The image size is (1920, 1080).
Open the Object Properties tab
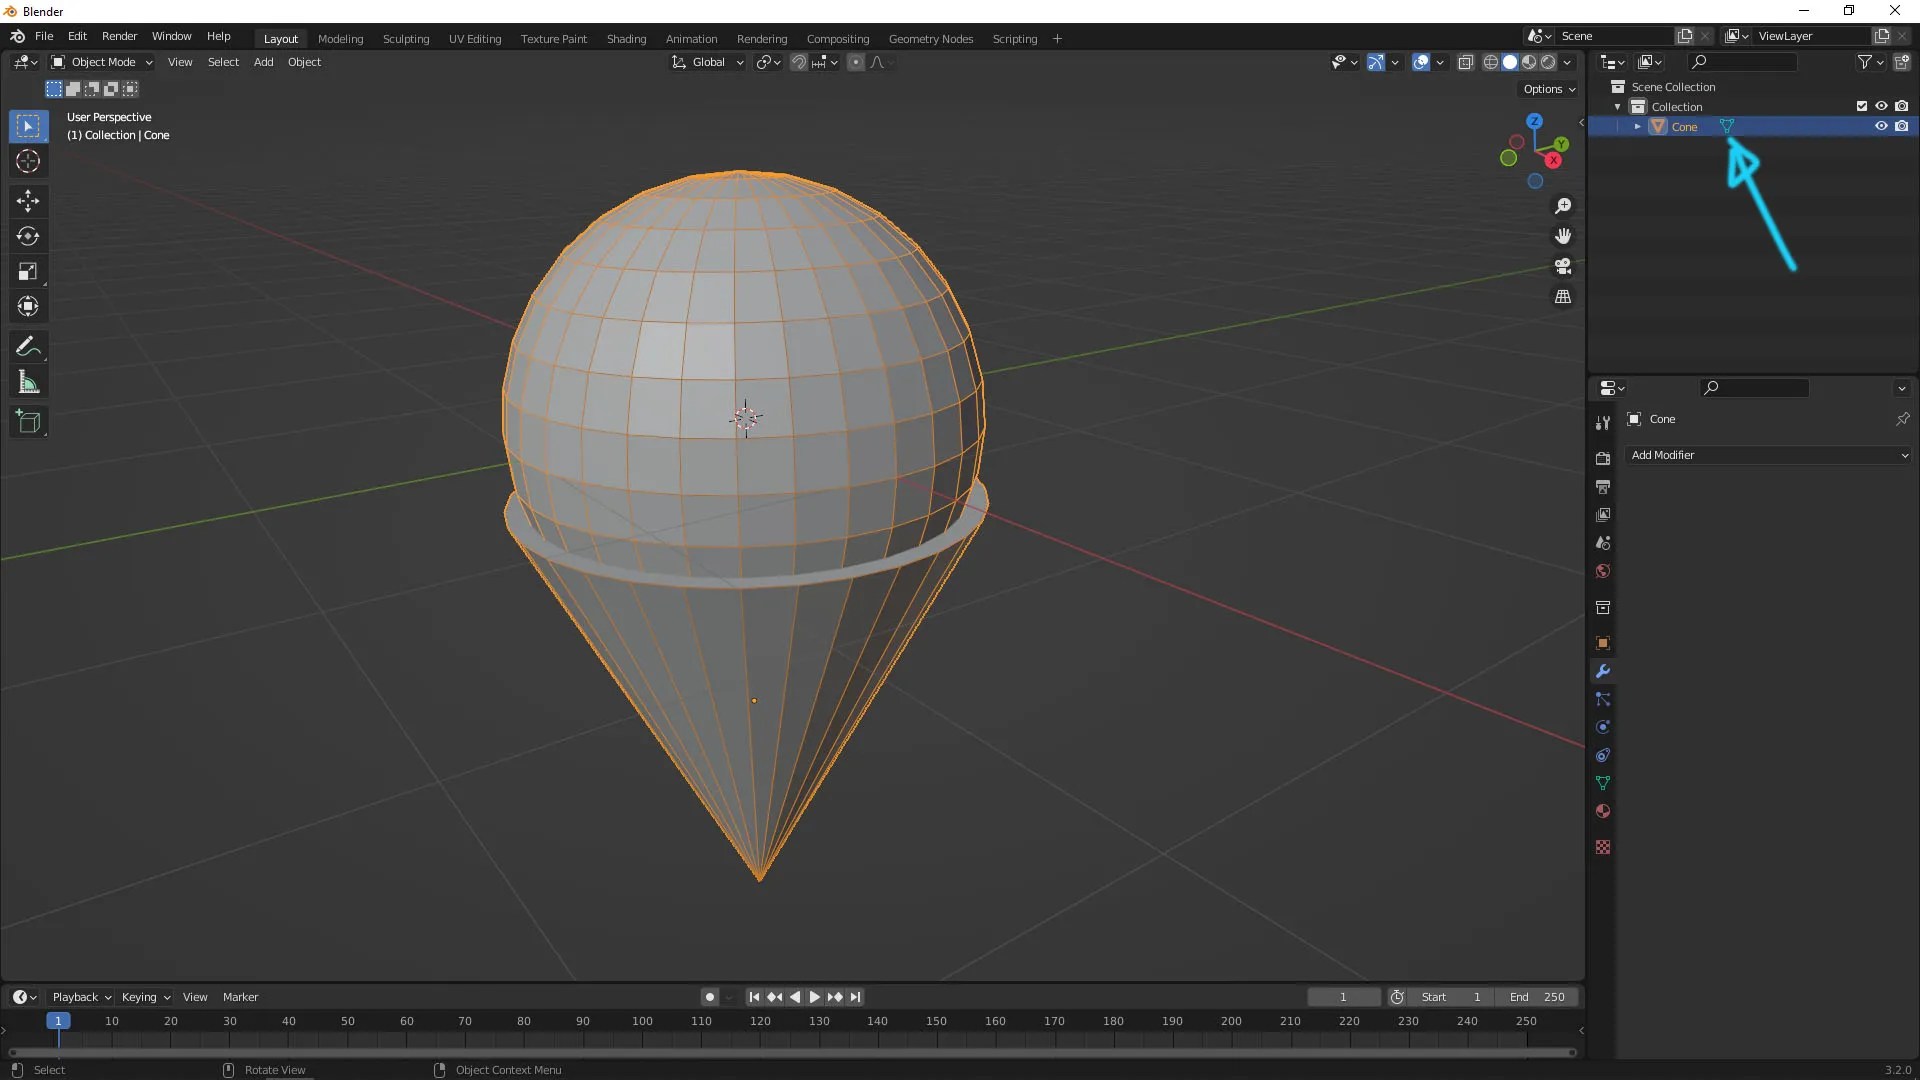tap(1603, 643)
